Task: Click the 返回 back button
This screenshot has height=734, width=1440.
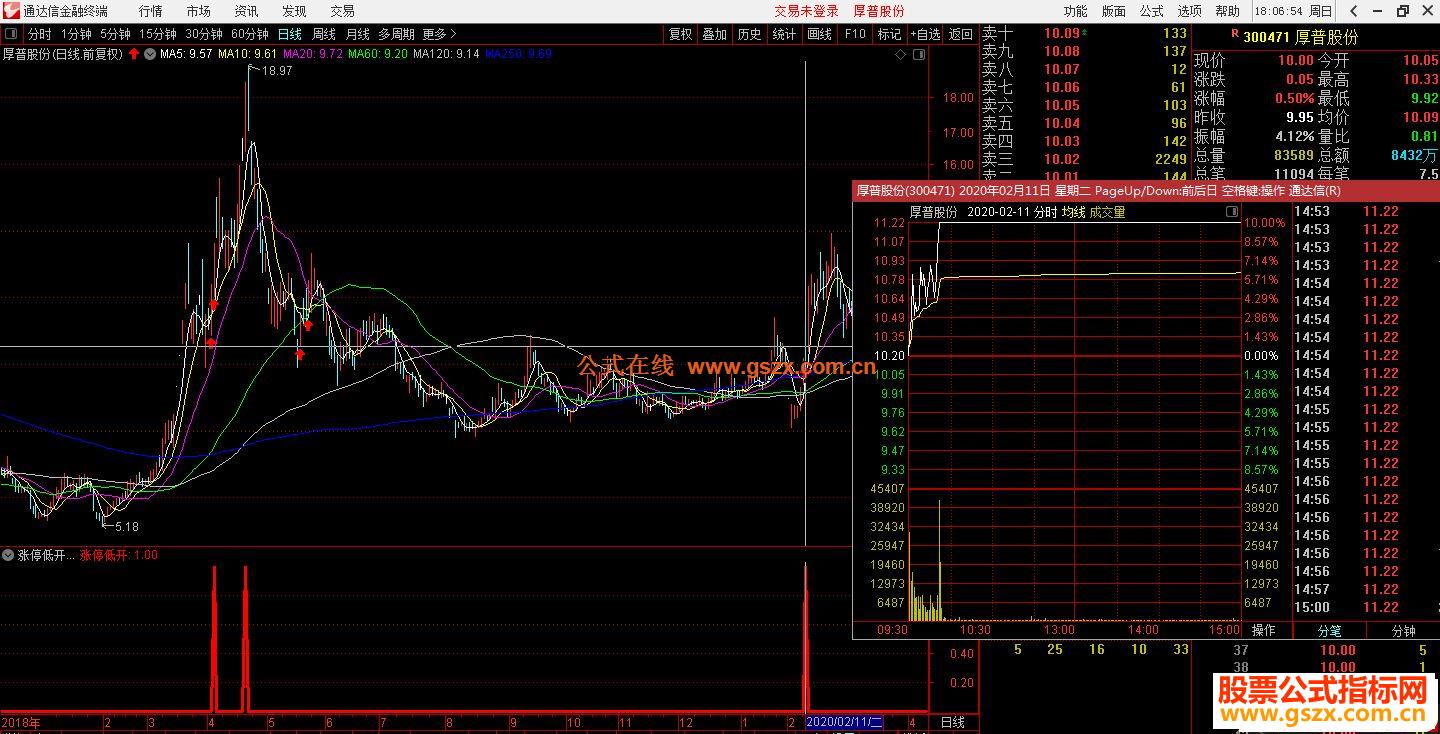Action: click(x=960, y=34)
